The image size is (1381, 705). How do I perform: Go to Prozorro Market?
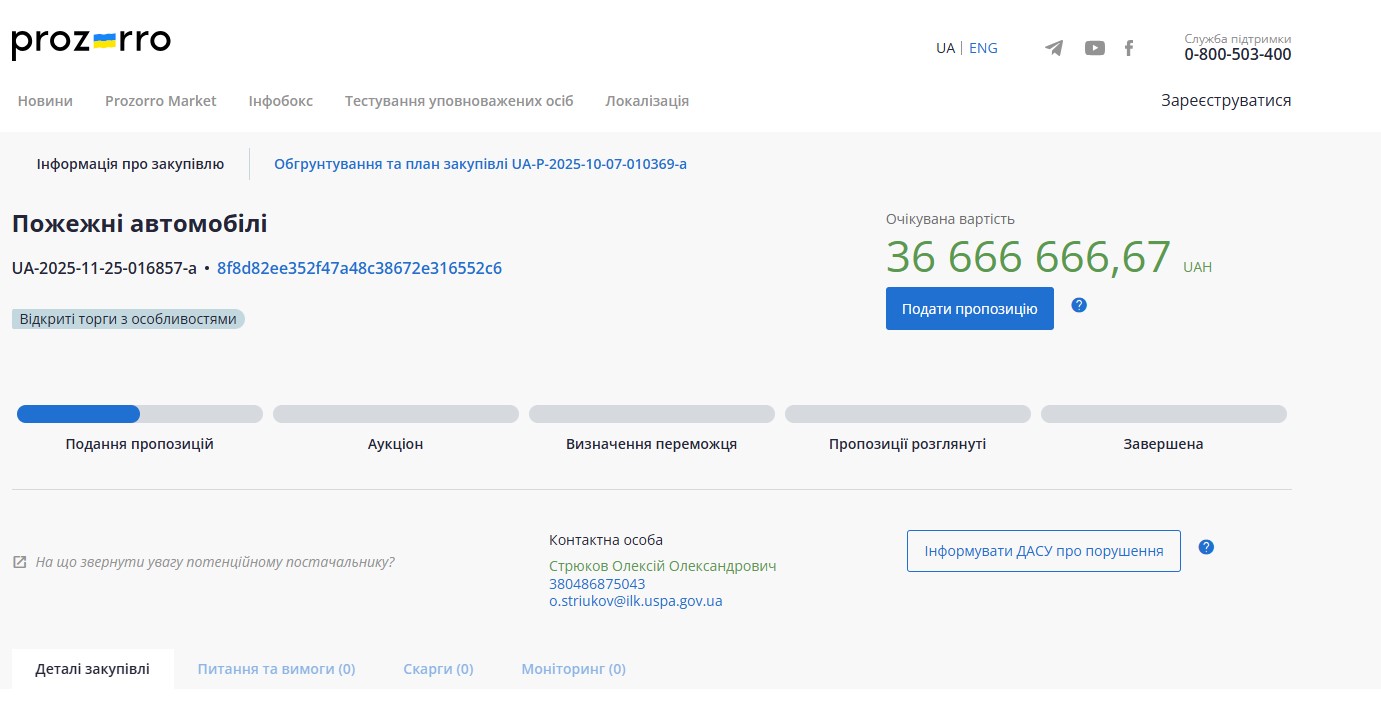(160, 101)
